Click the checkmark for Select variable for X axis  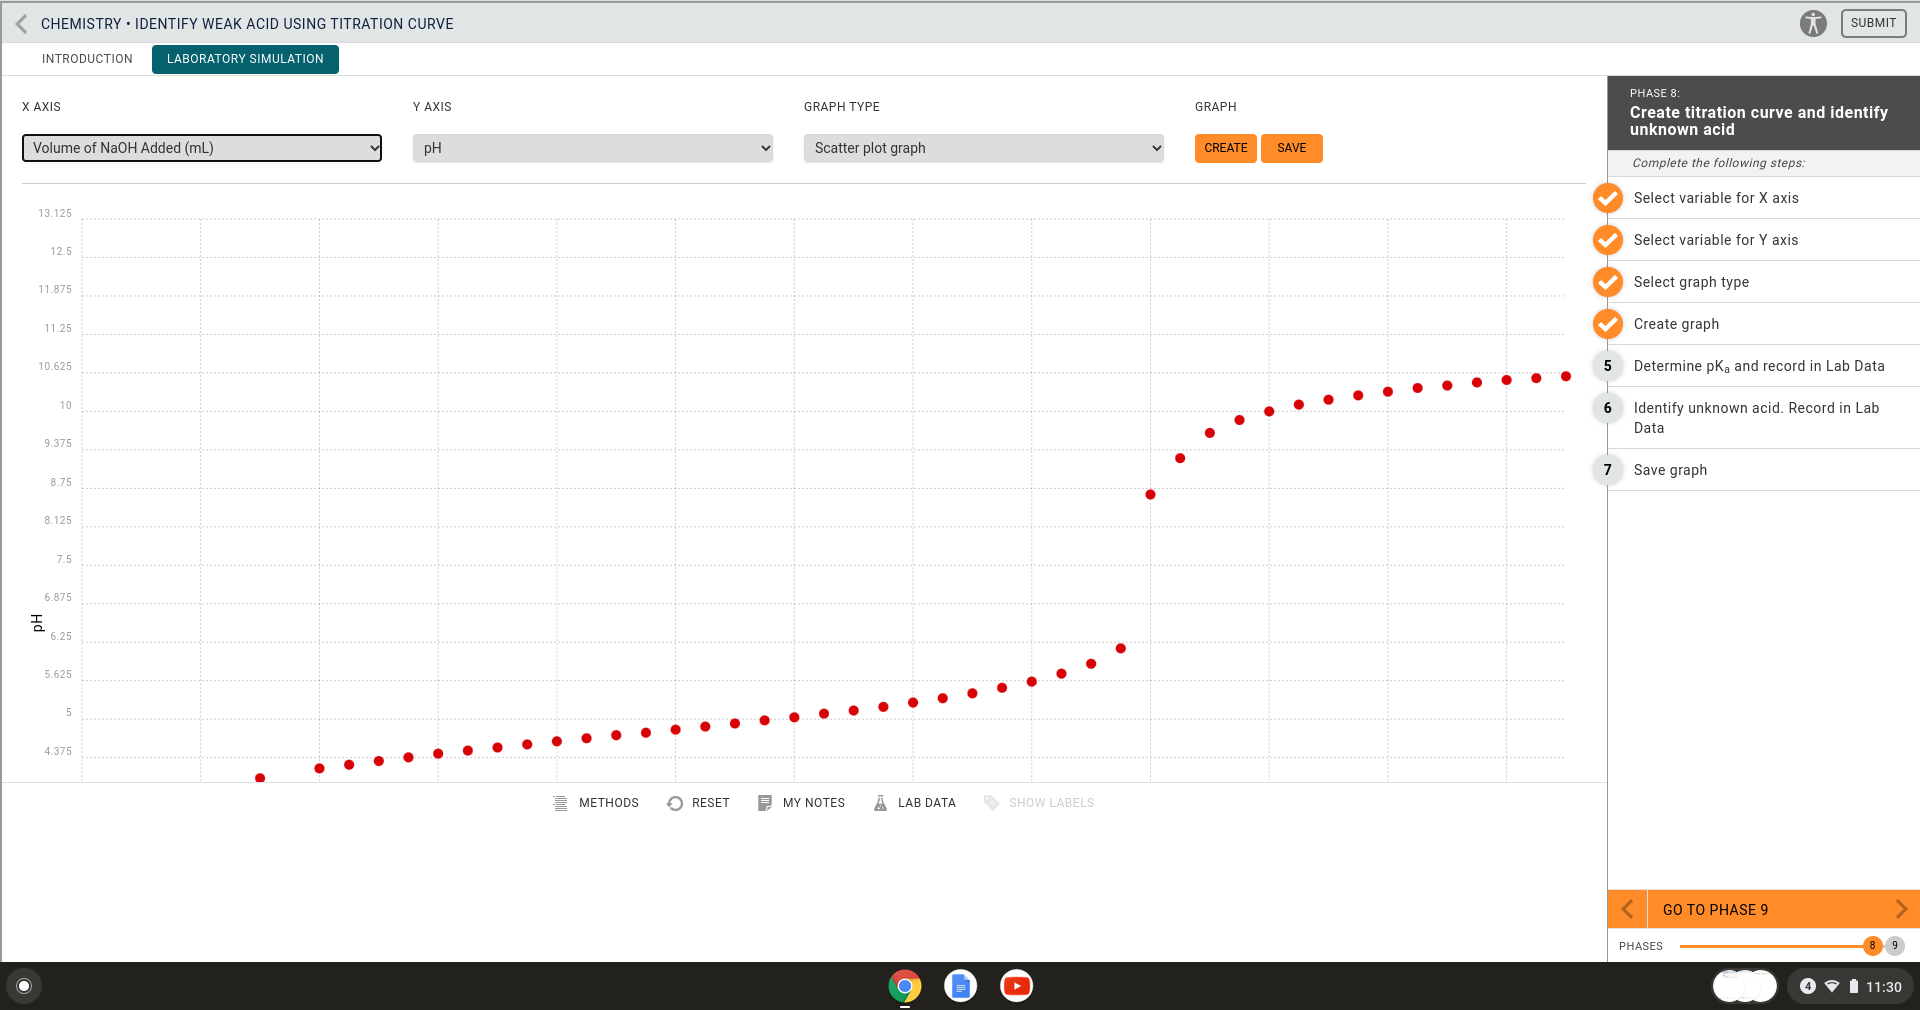(x=1607, y=198)
